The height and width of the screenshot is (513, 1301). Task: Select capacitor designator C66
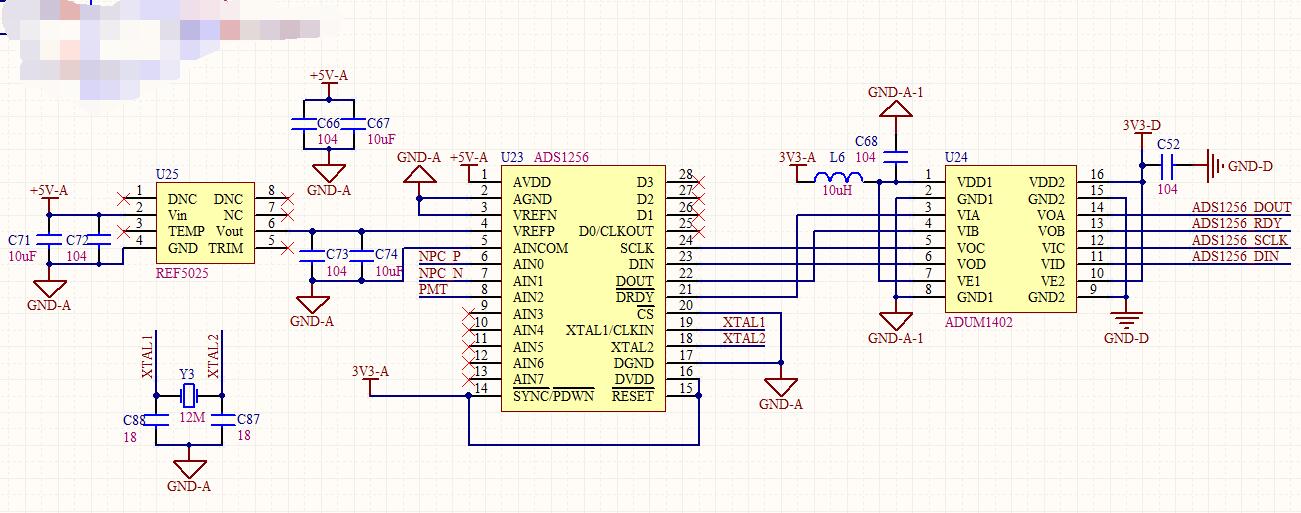click(x=328, y=123)
